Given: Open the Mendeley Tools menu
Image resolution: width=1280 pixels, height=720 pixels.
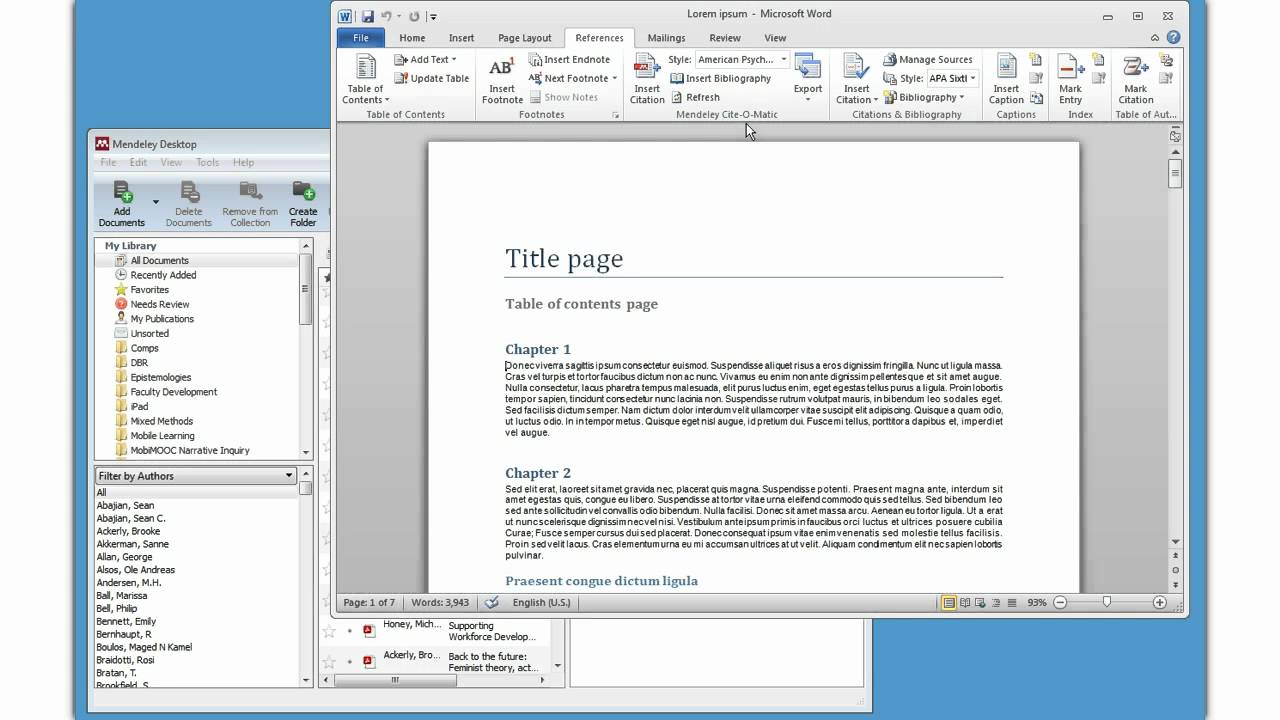Looking at the screenshot, I should [x=207, y=162].
